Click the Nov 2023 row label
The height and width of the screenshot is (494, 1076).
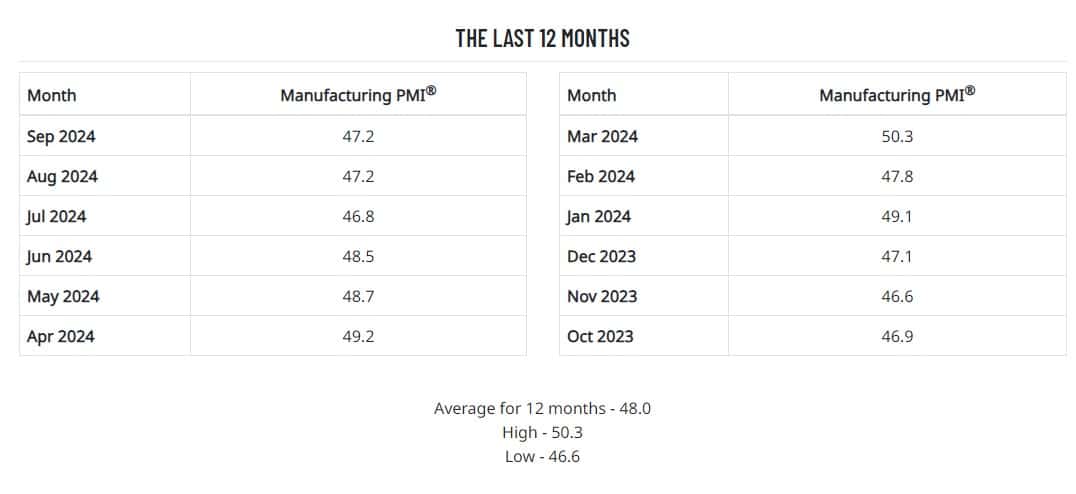click(602, 296)
